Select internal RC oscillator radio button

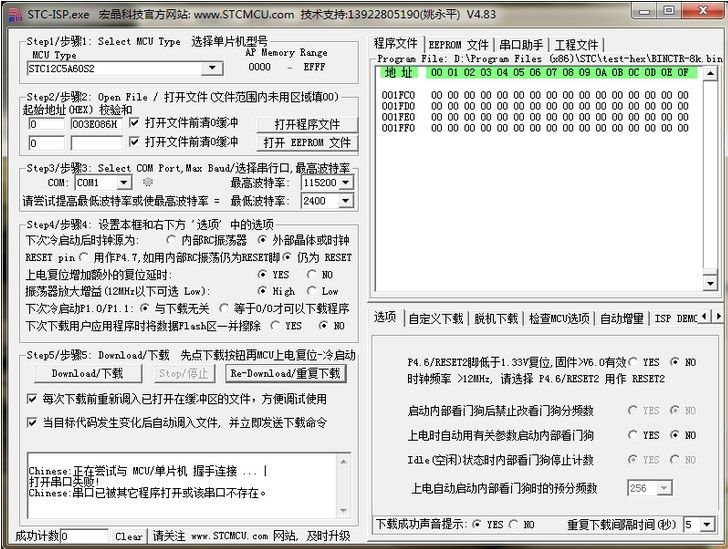coord(171,241)
